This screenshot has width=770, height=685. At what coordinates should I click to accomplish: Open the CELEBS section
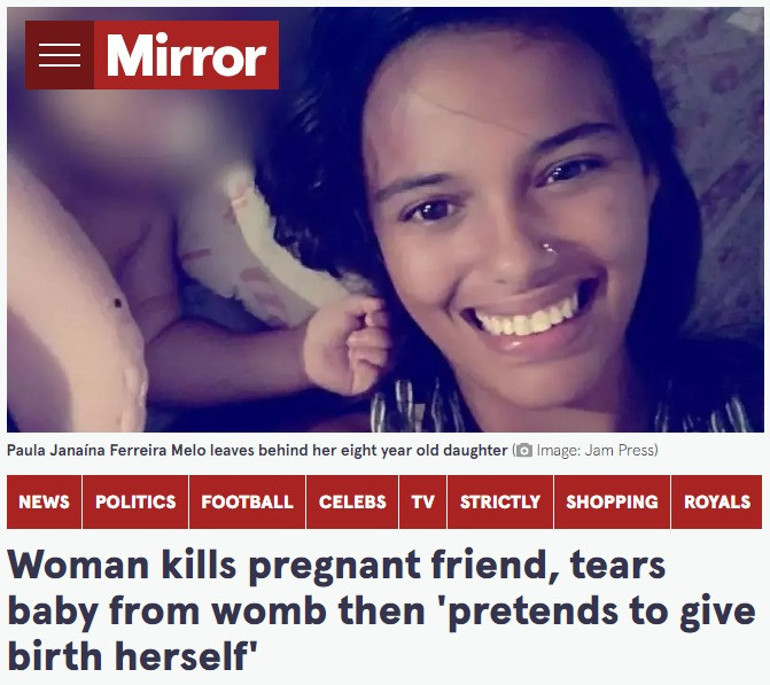pos(352,502)
